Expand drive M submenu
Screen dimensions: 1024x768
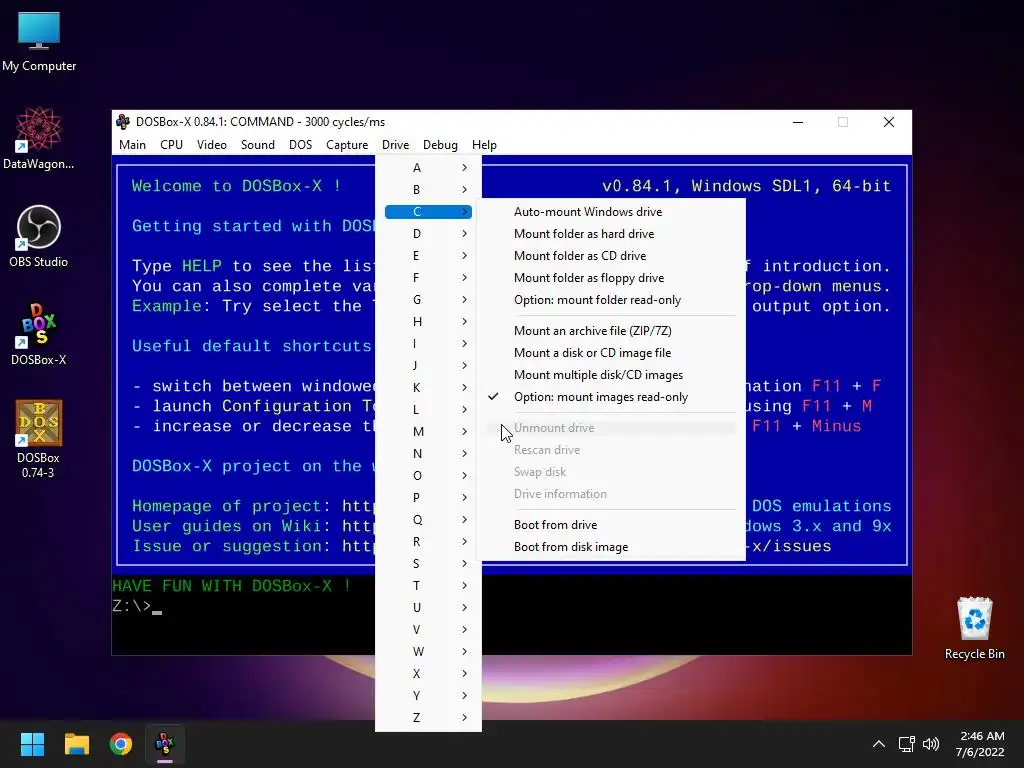coord(428,432)
